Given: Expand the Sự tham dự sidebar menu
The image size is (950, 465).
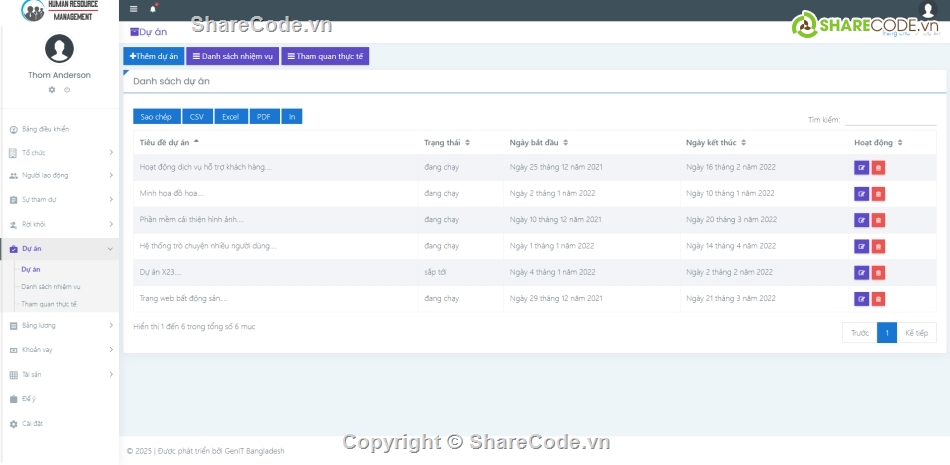Looking at the screenshot, I should (x=59, y=199).
